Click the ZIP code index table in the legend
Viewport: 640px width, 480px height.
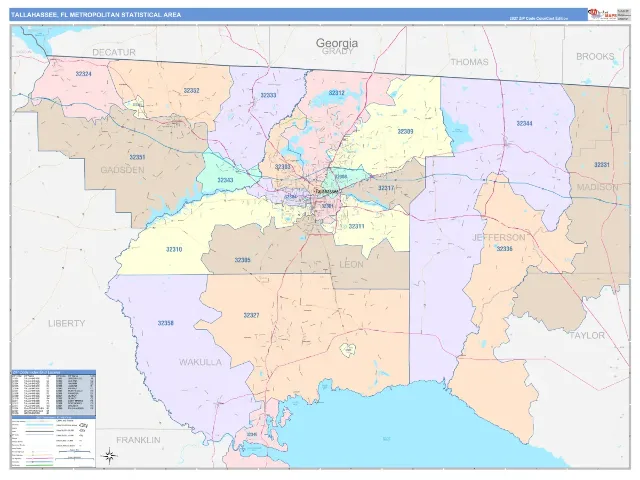coord(53,393)
